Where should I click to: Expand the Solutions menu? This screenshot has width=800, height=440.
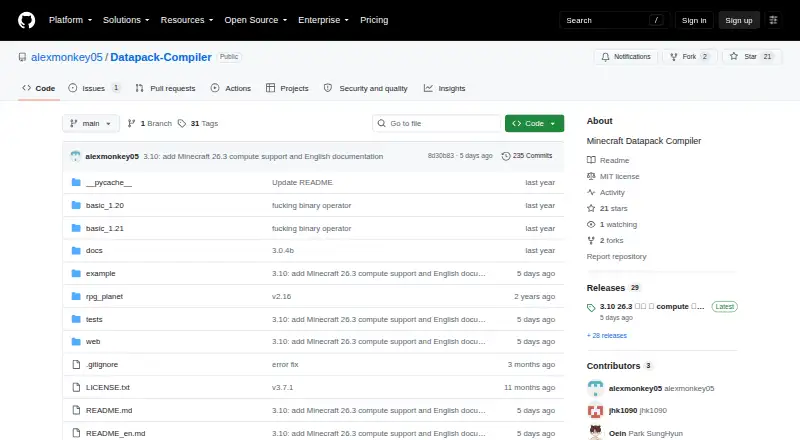[126, 20]
